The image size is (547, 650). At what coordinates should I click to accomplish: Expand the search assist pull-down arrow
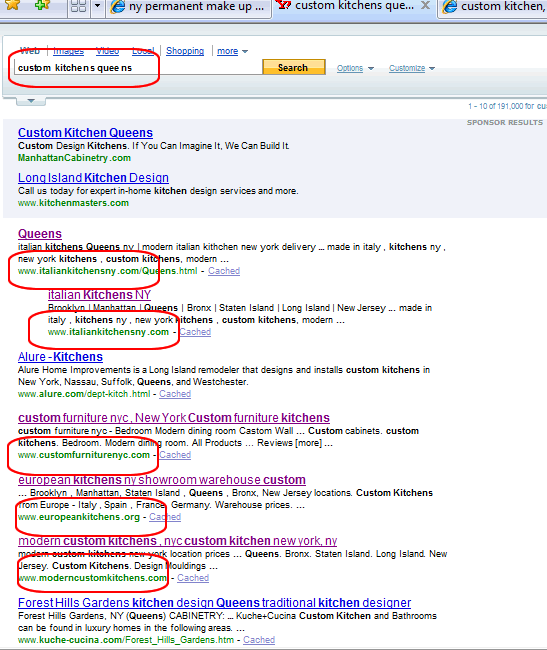coord(31,101)
